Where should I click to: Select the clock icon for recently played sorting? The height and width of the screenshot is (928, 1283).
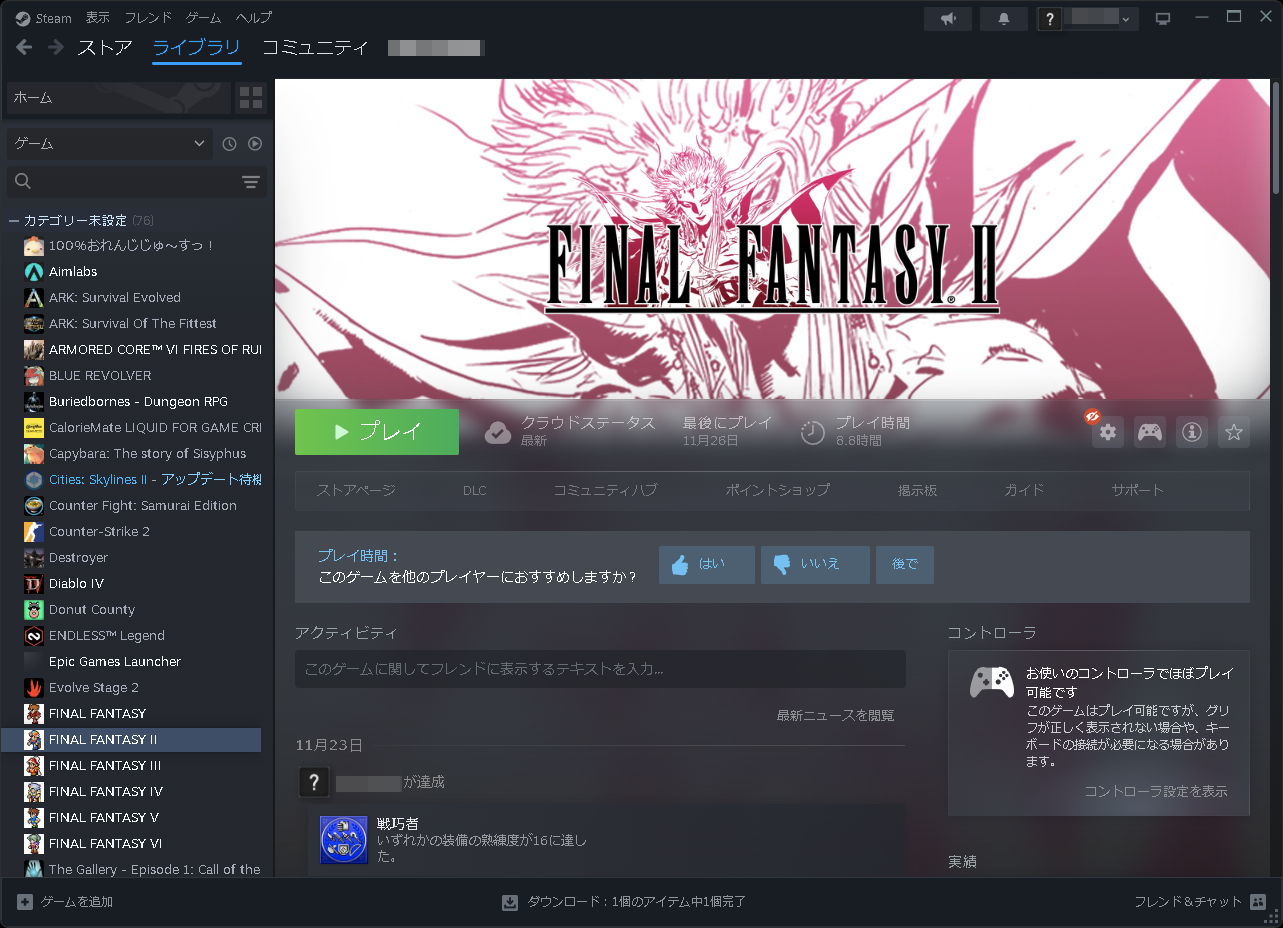coord(228,143)
